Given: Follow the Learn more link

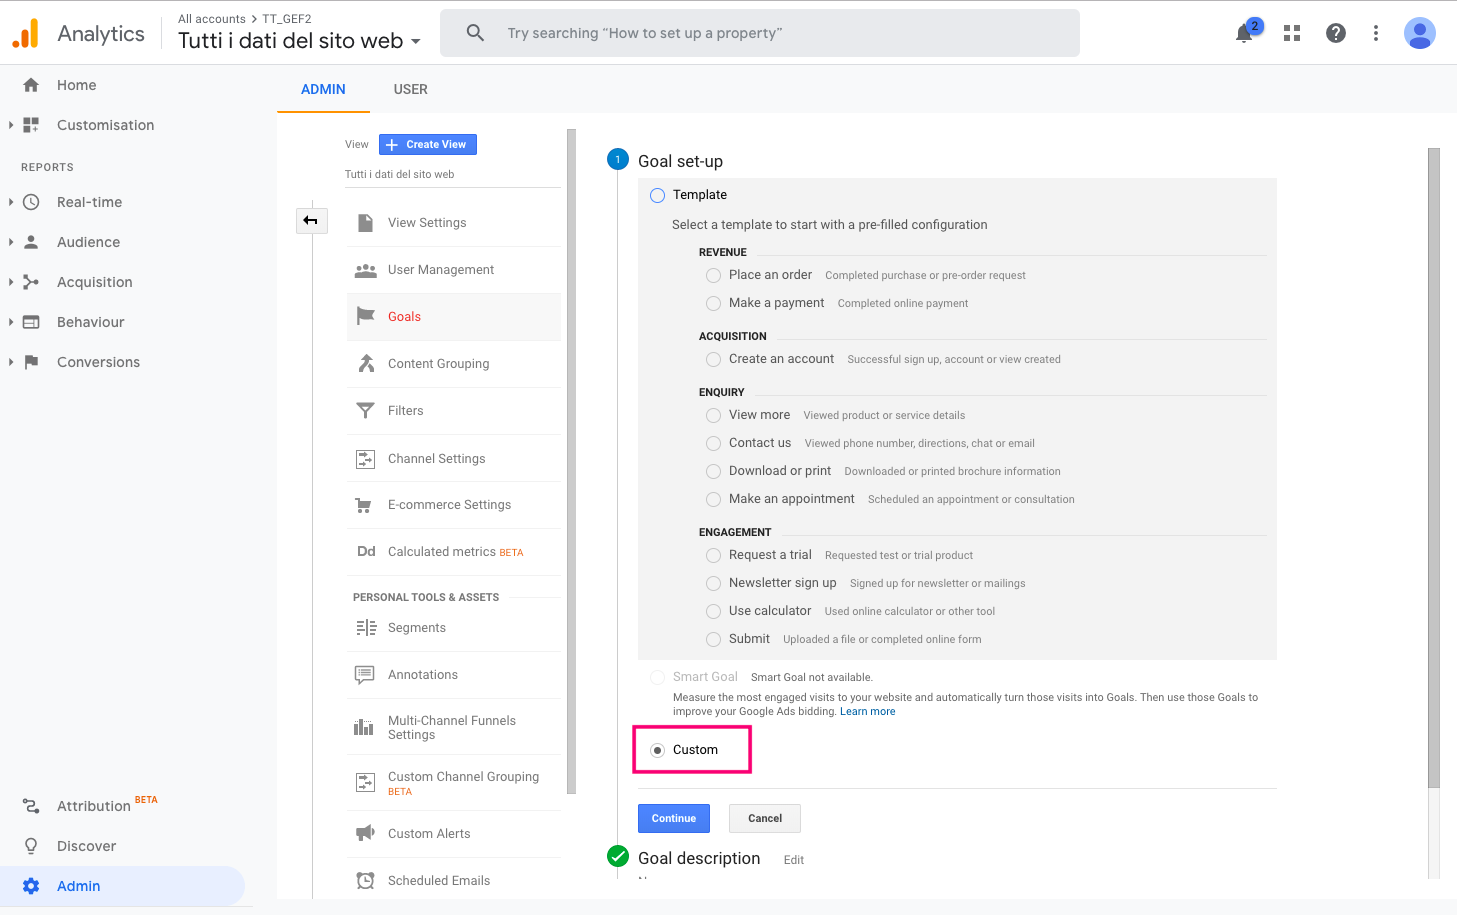Looking at the screenshot, I should coord(868,712).
